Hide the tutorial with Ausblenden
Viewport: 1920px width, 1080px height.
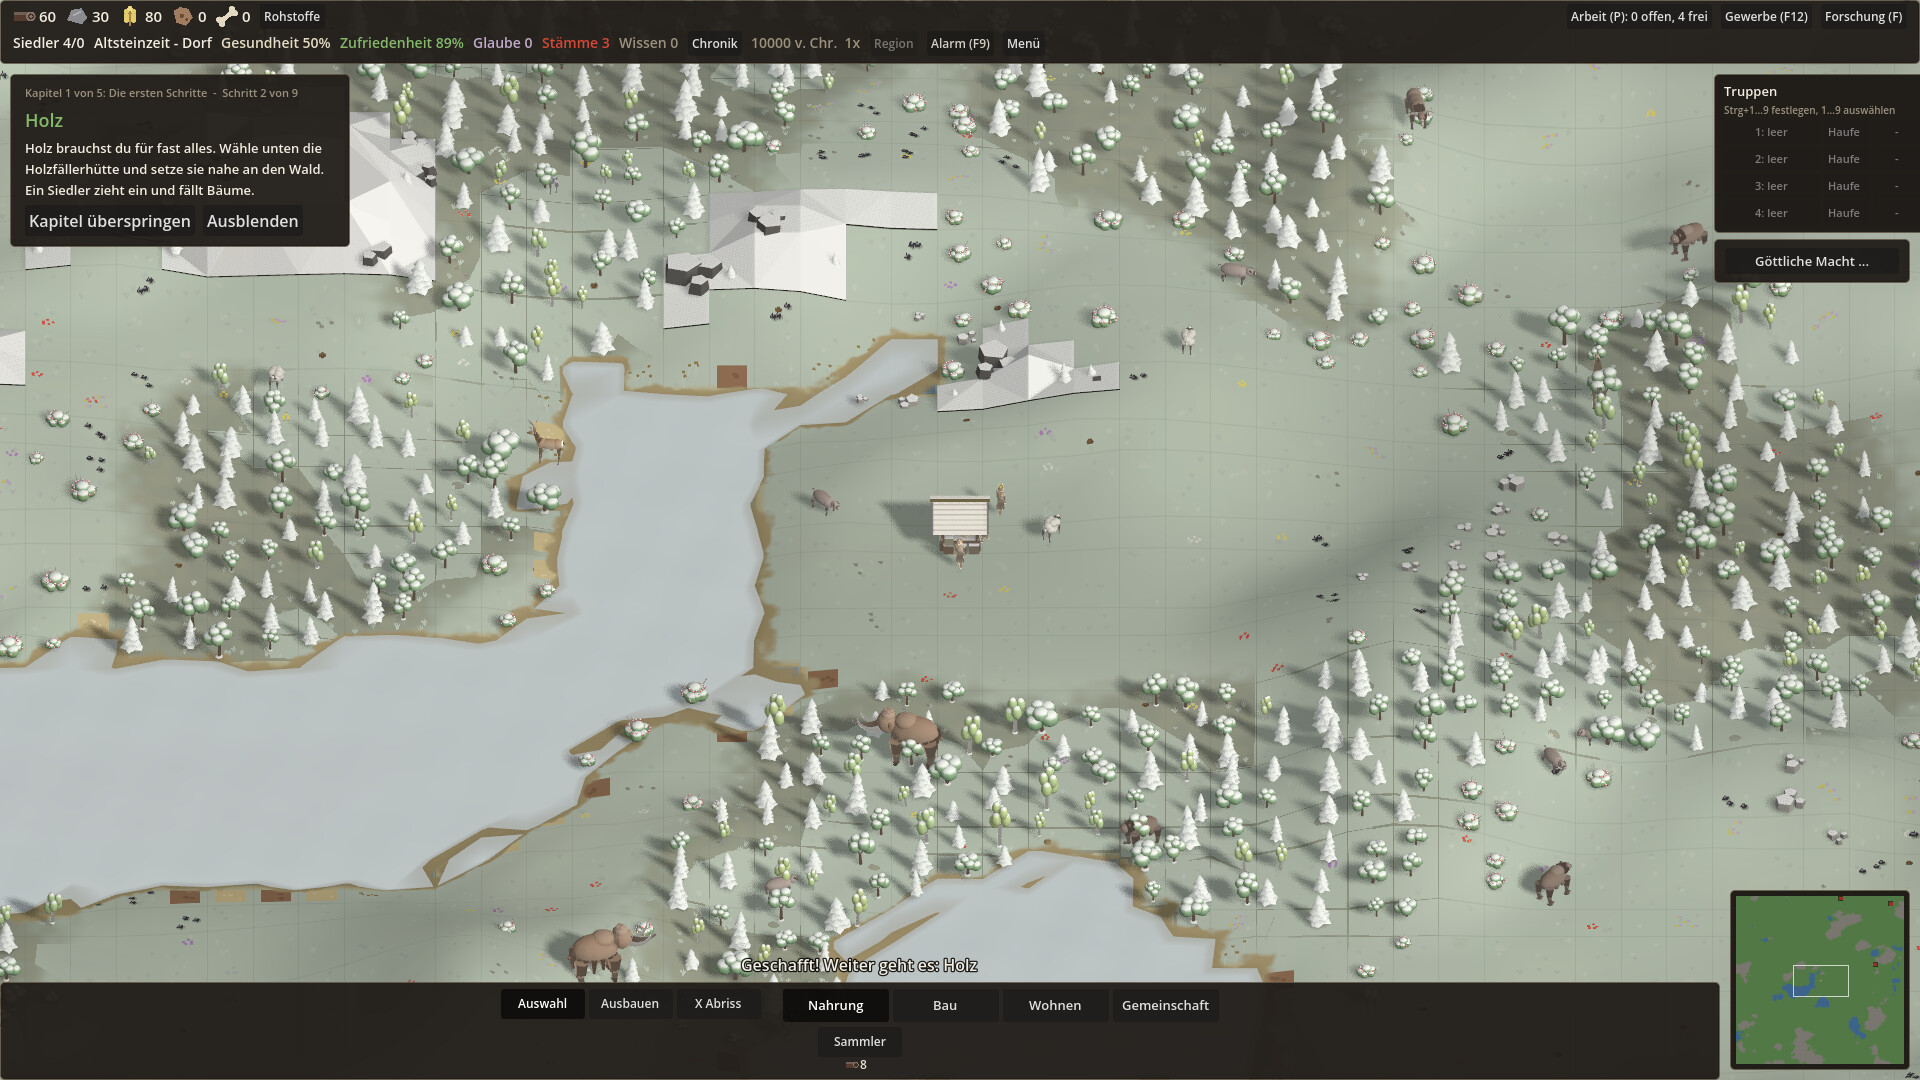252,221
